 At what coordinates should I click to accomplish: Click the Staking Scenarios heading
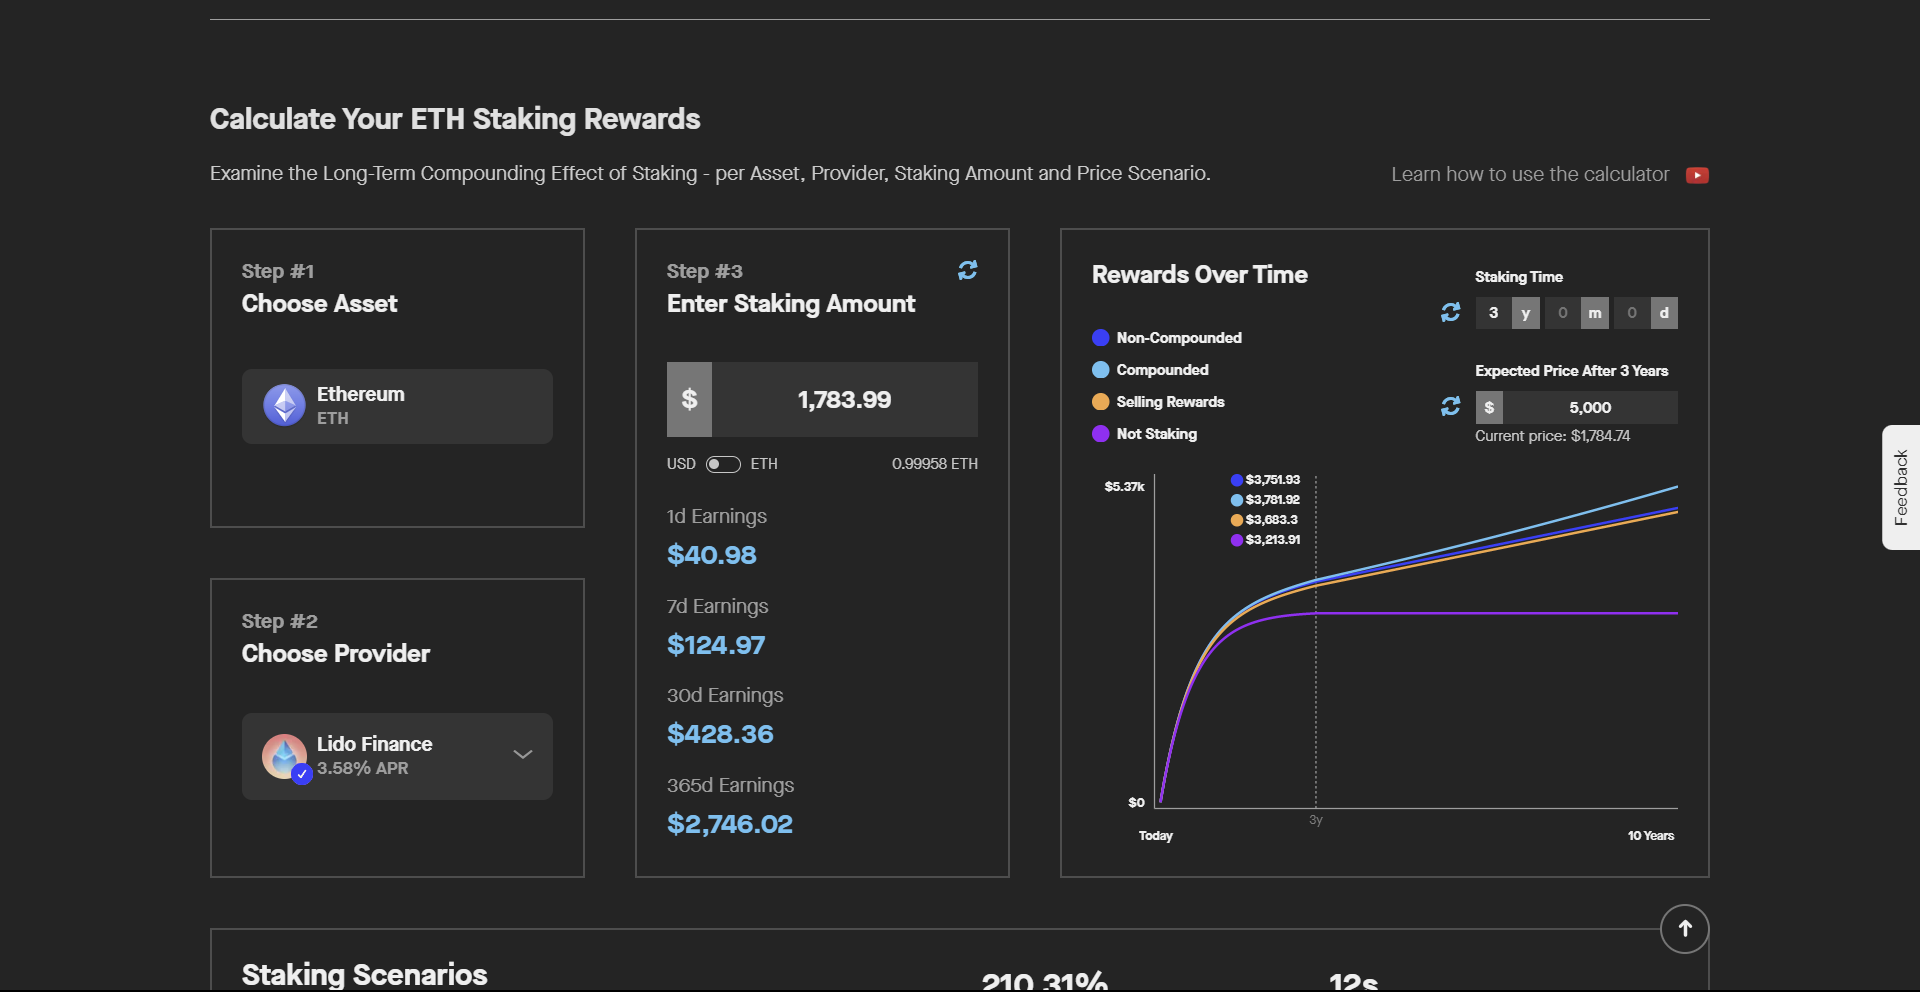(365, 974)
